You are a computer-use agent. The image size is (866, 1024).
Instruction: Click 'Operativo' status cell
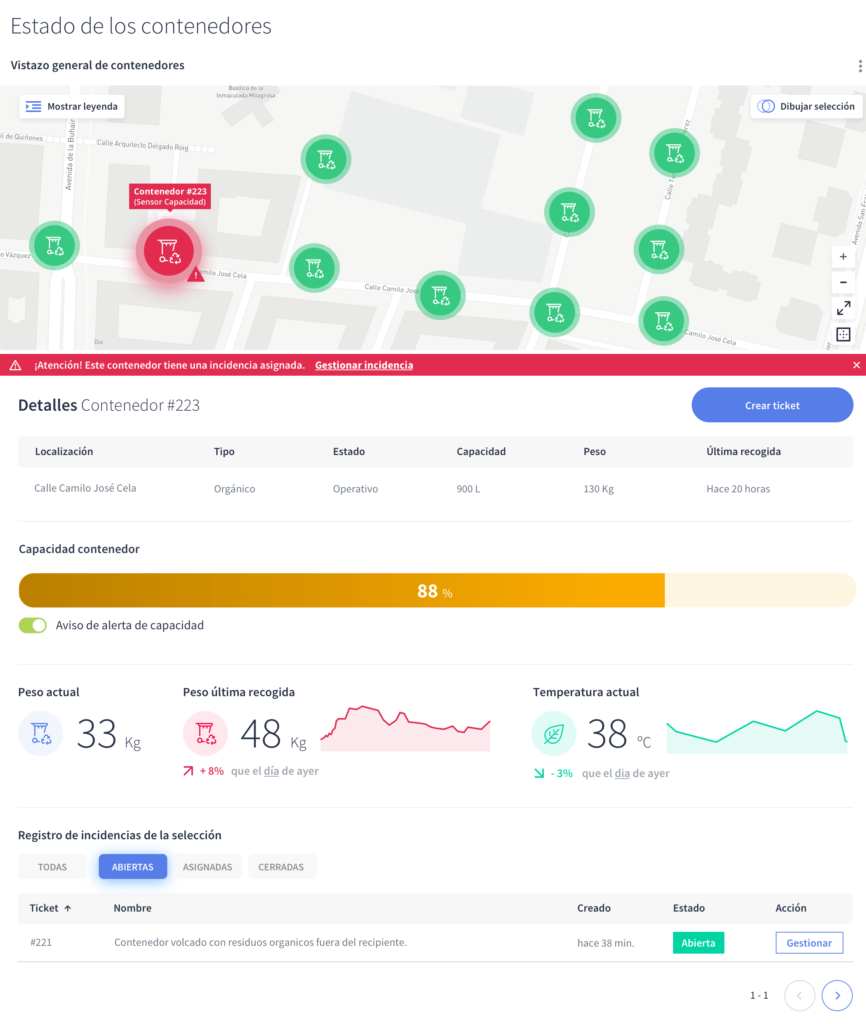click(x=355, y=488)
